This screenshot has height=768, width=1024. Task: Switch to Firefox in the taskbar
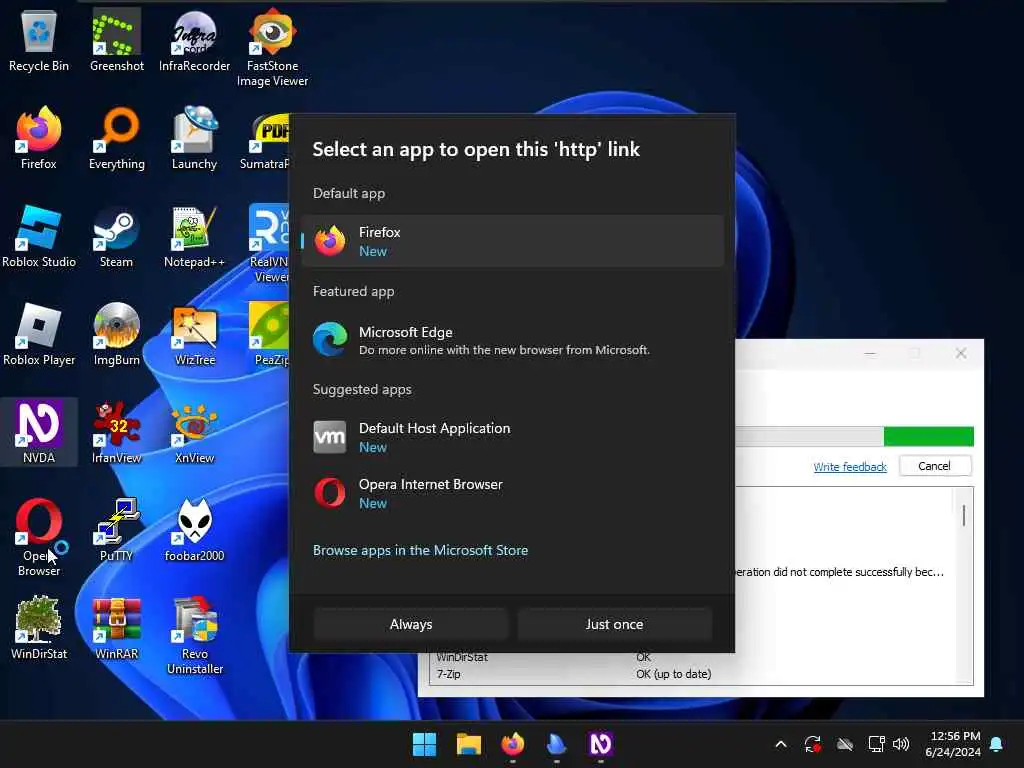tap(513, 744)
